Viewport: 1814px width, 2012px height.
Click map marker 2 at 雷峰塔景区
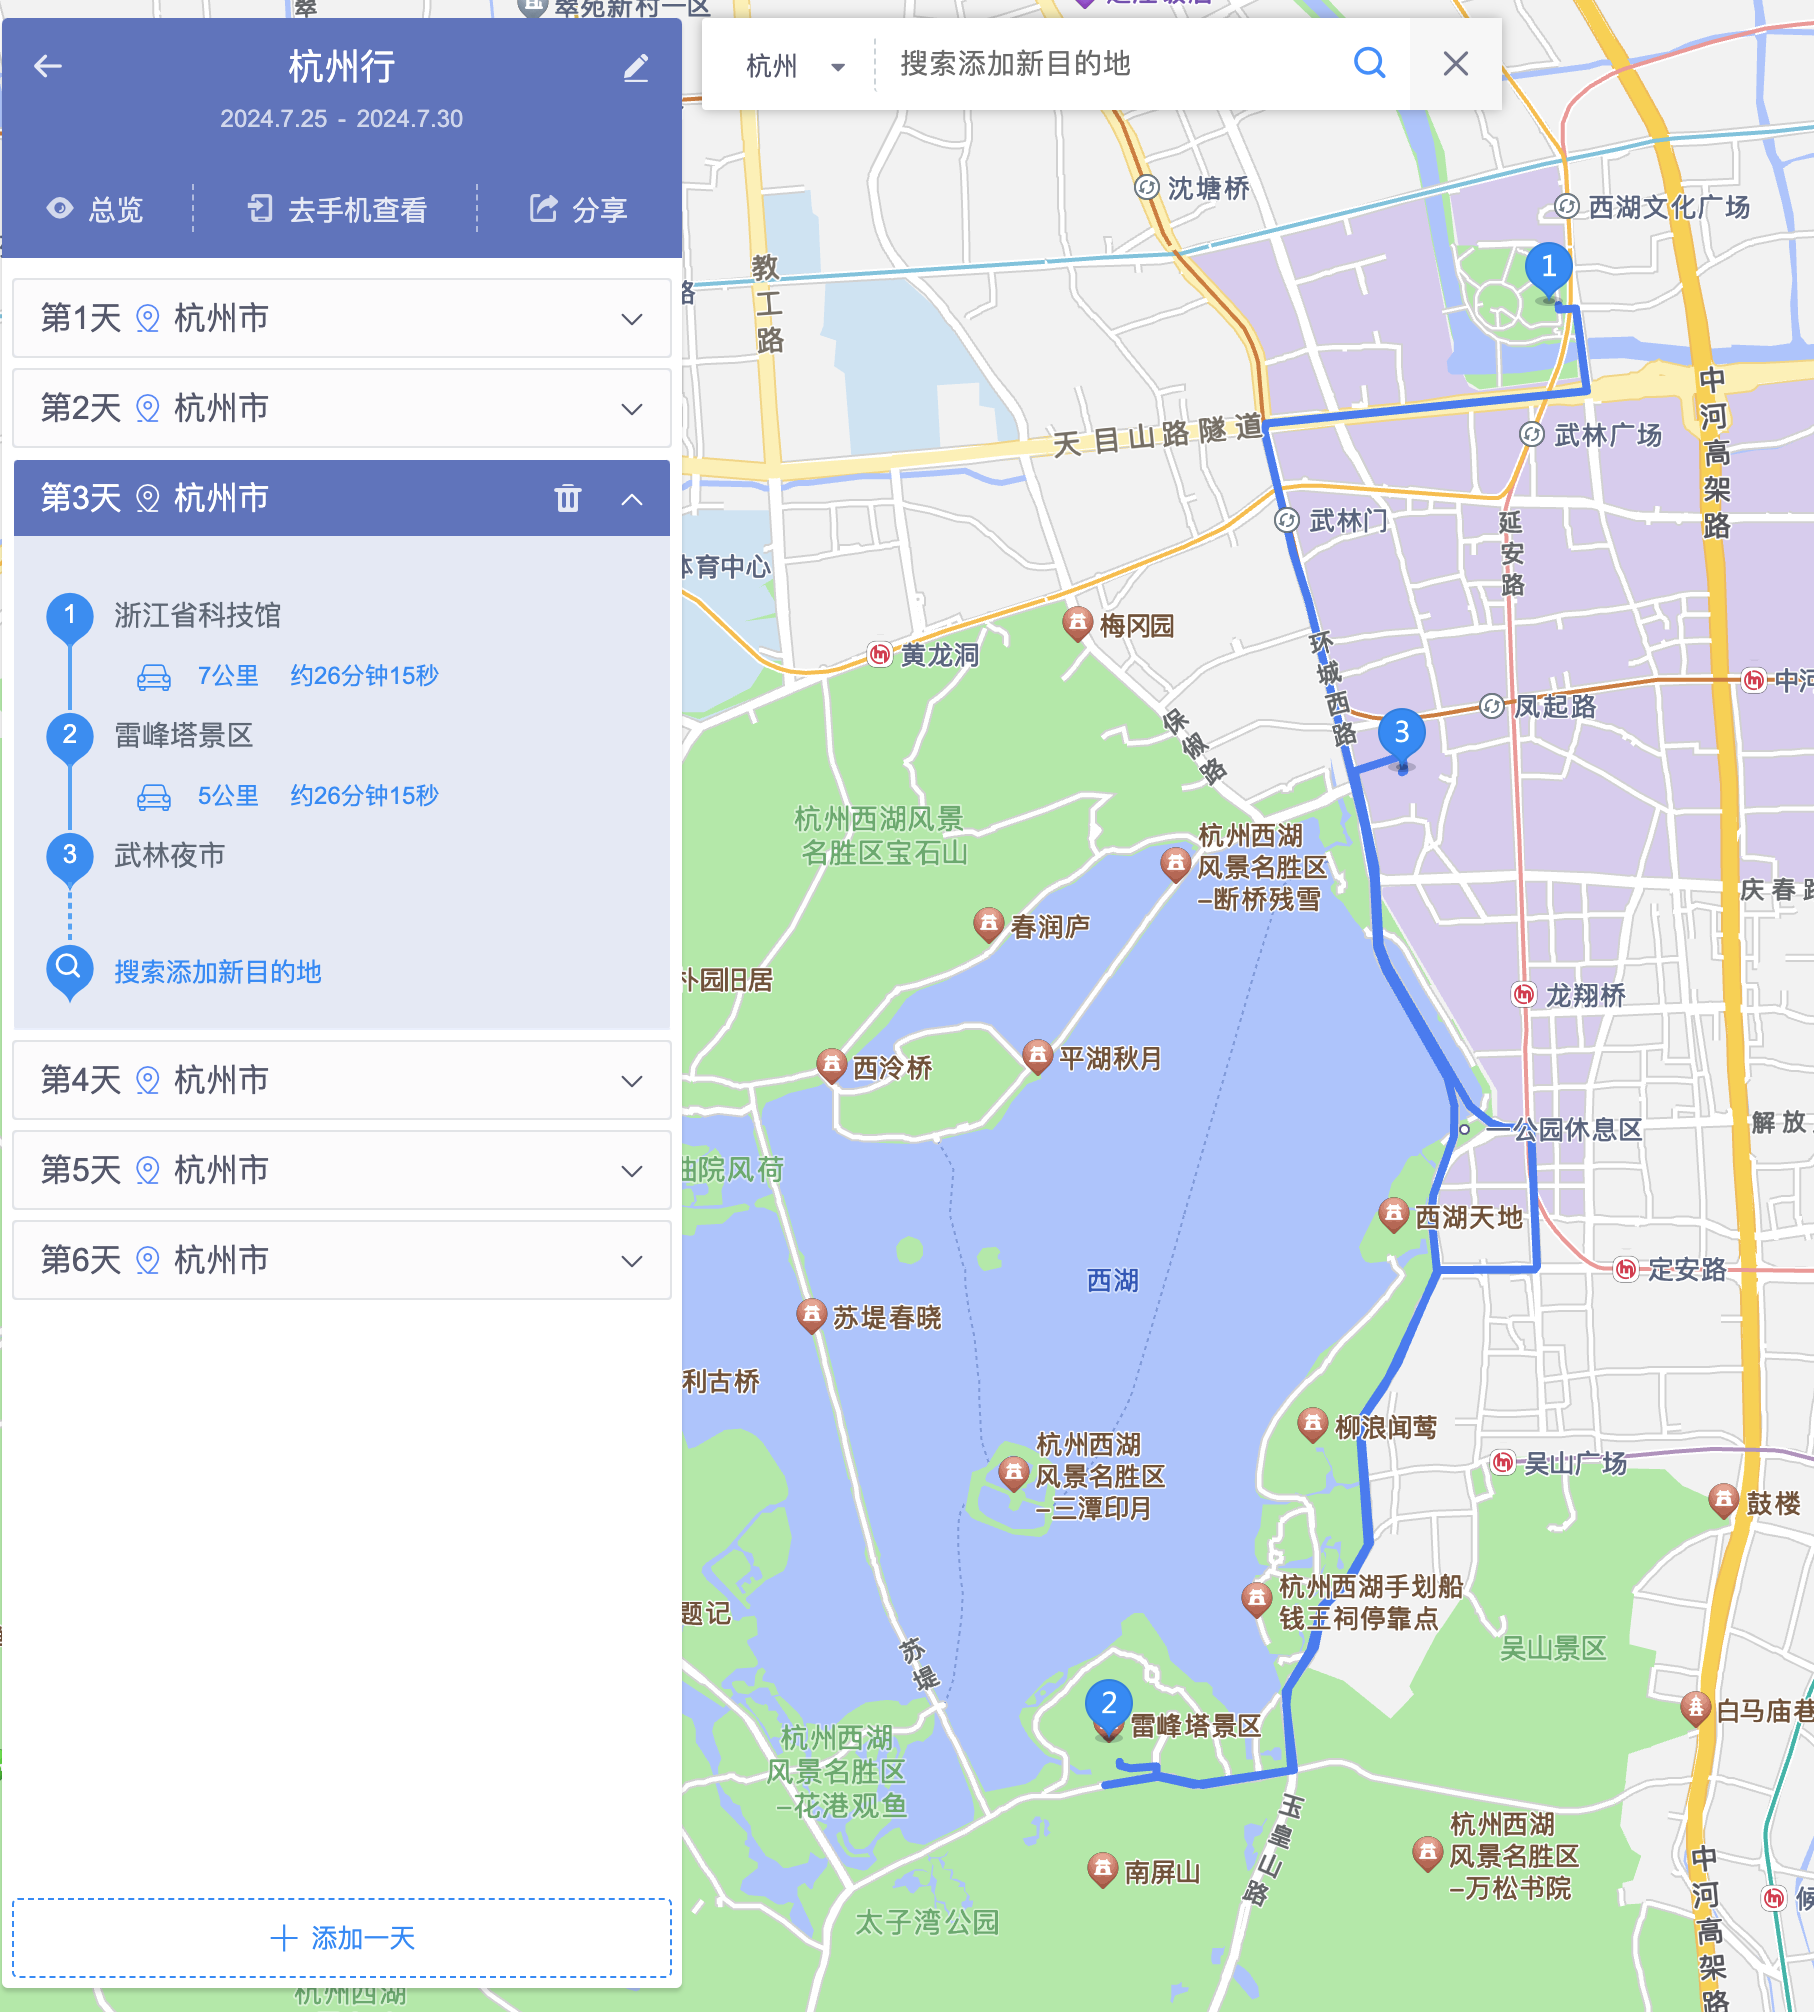click(x=1108, y=1707)
